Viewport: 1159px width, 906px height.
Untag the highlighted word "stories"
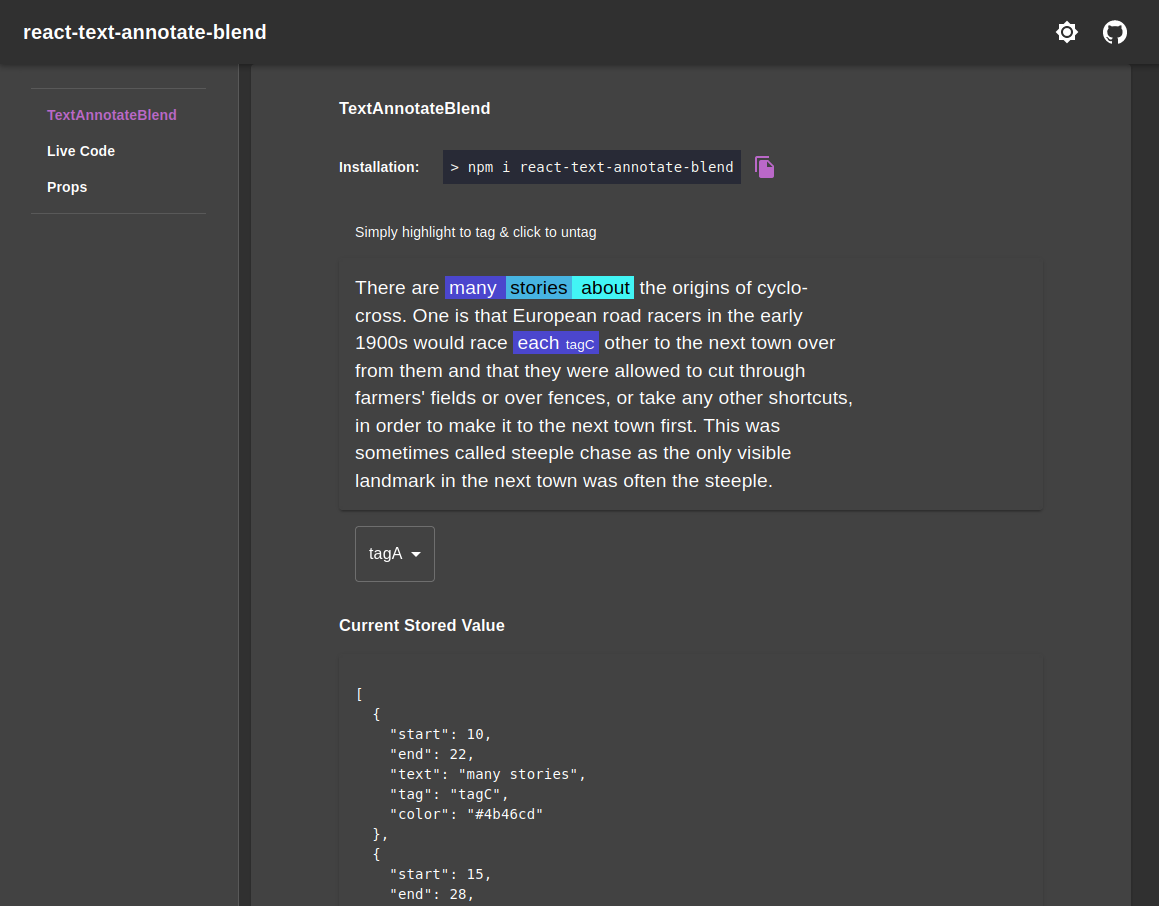point(539,287)
